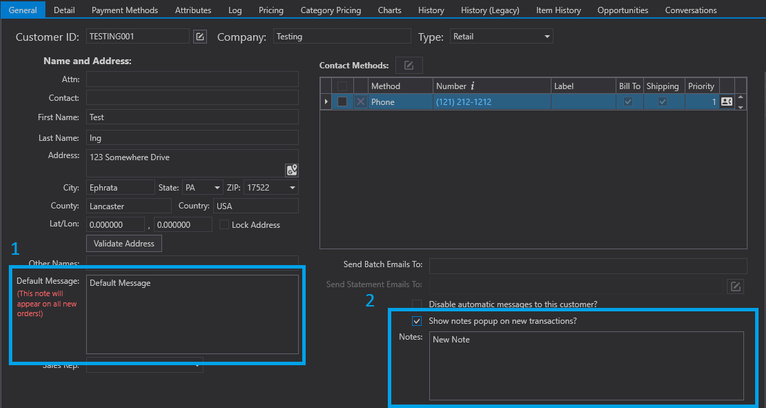Click the First Name field with Test
Image resolution: width=766 pixels, height=408 pixels.
click(192, 117)
